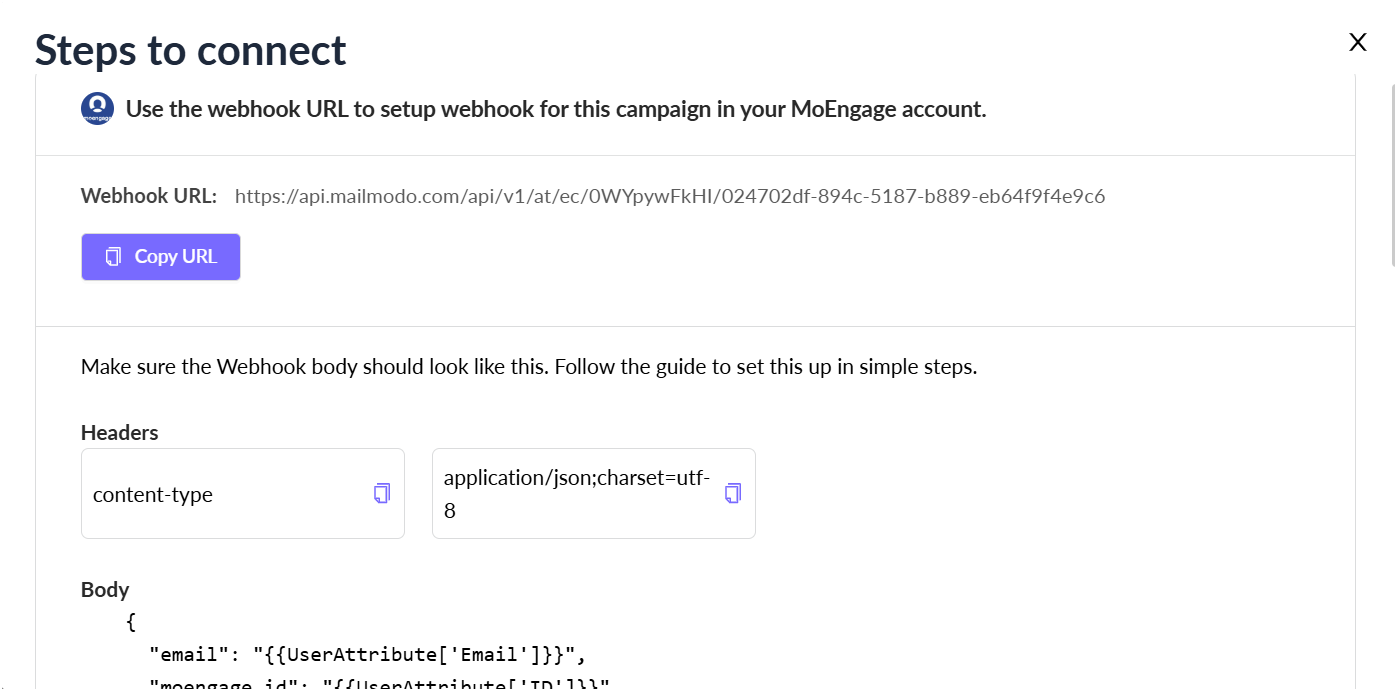Click the Copy URL button
The width and height of the screenshot is (1397, 691).
click(x=161, y=257)
